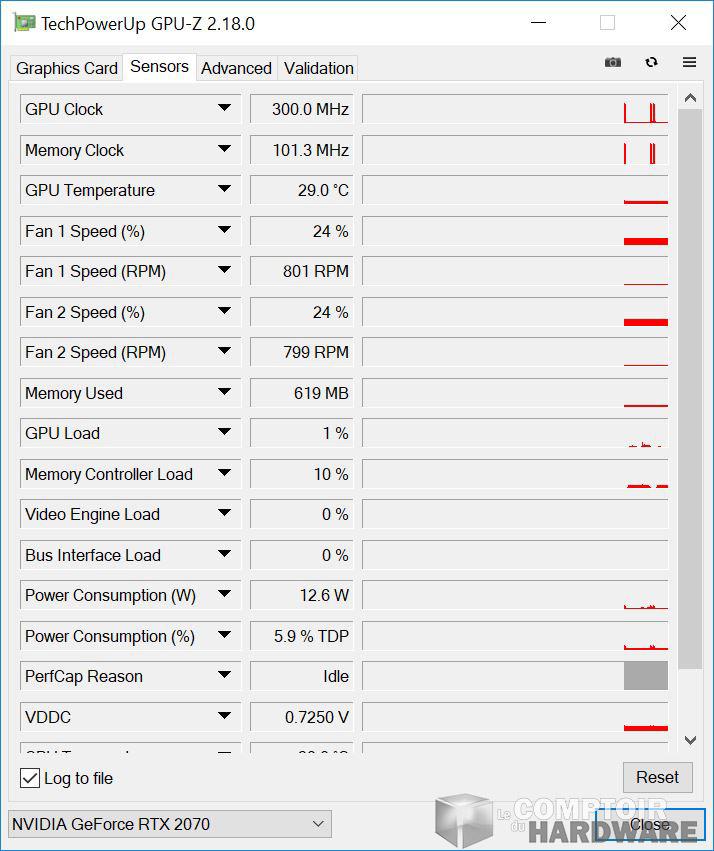
Task: Open the PerfCap Reason dropdown
Action: [x=225, y=676]
